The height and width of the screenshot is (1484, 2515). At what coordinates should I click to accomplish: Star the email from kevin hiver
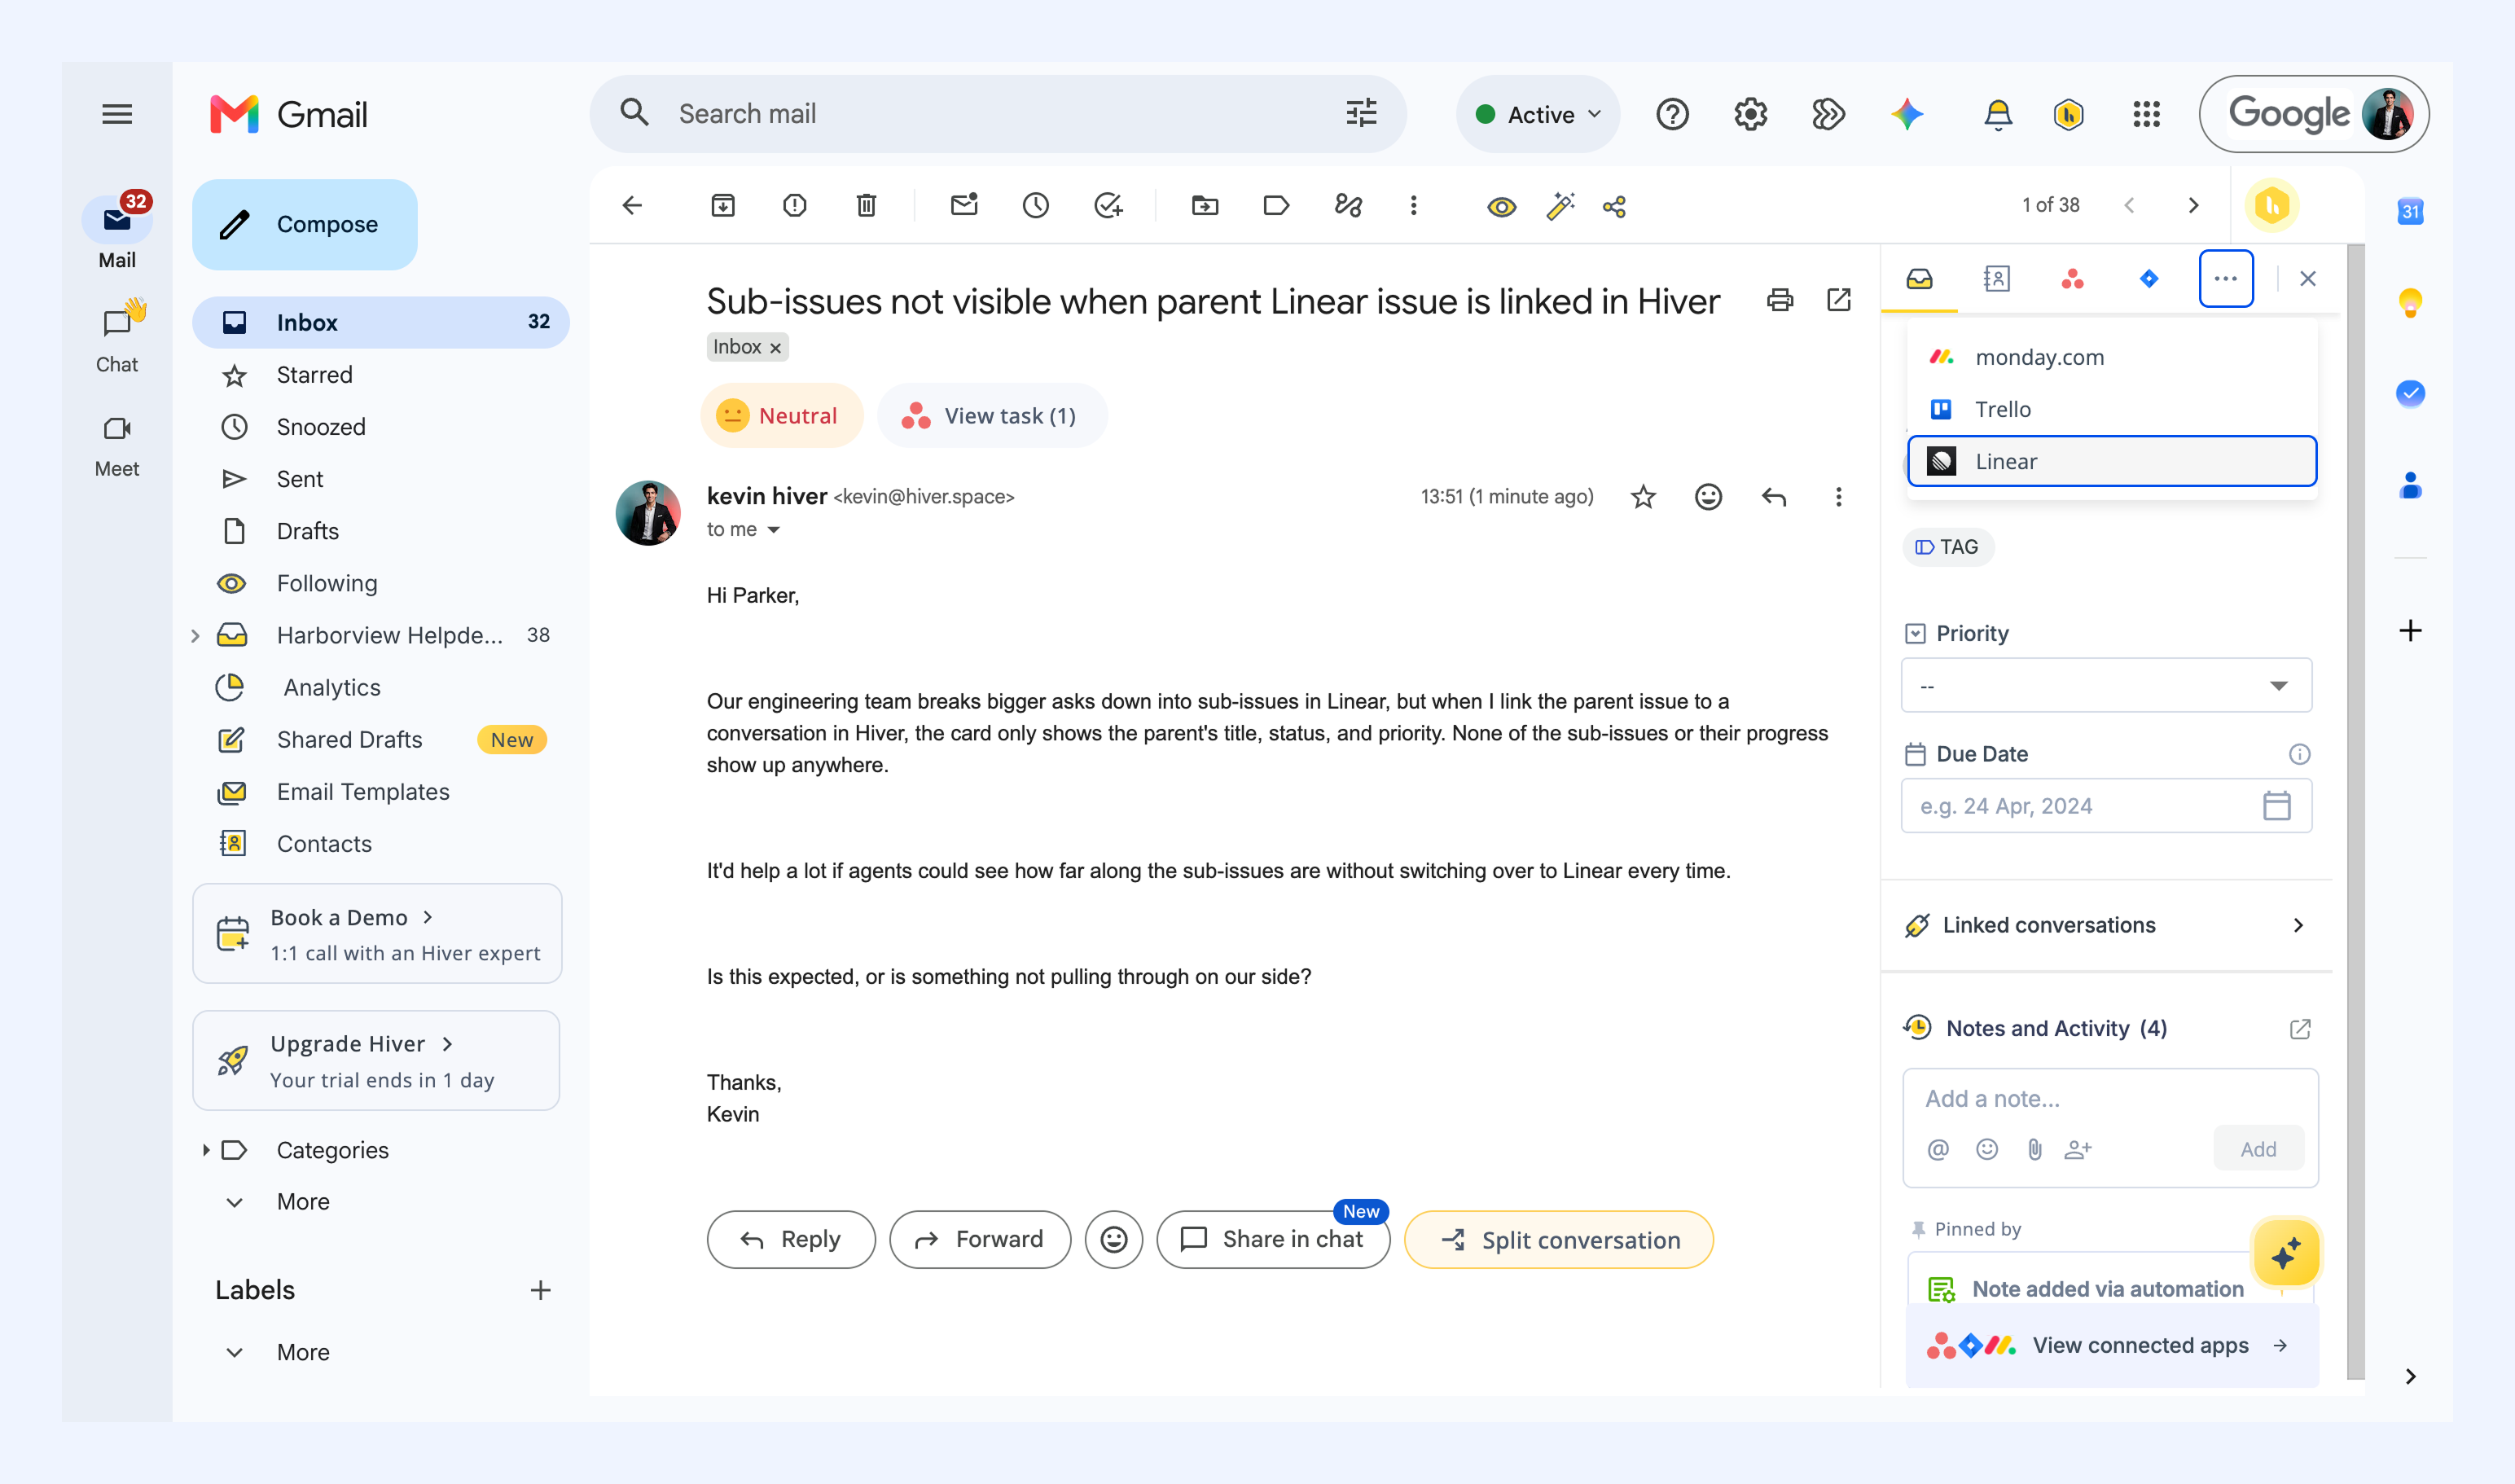pyautogui.click(x=1642, y=497)
